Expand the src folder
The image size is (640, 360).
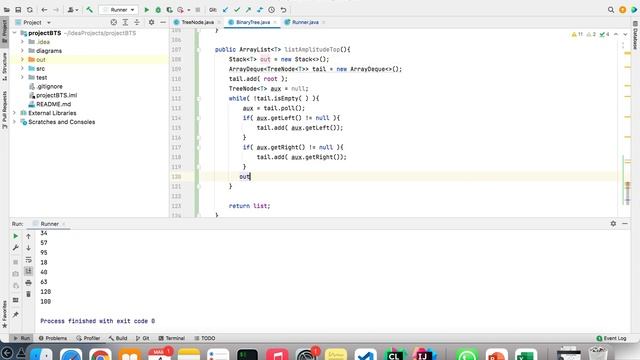tap(22, 69)
